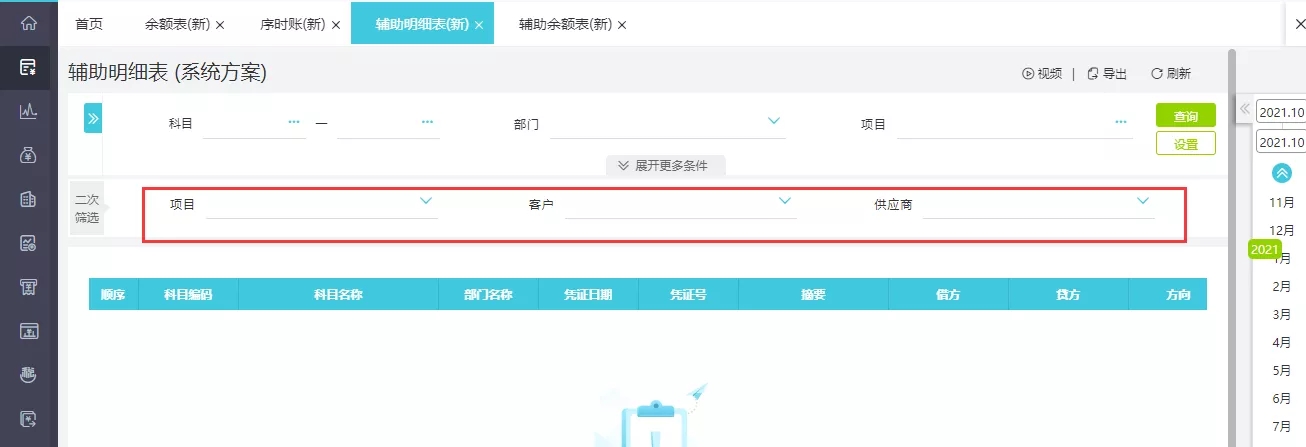The height and width of the screenshot is (447, 1306).
Task: Open the invoice chart sidebar icon
Action: pos(28,243)
